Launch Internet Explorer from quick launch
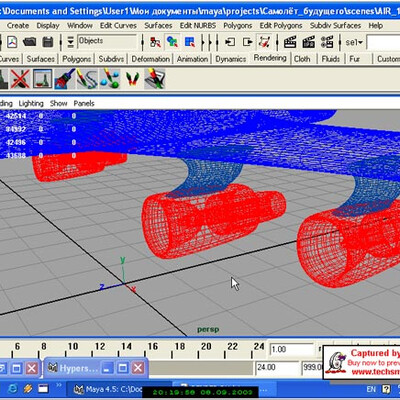400x400 pixels. (12, 389)
